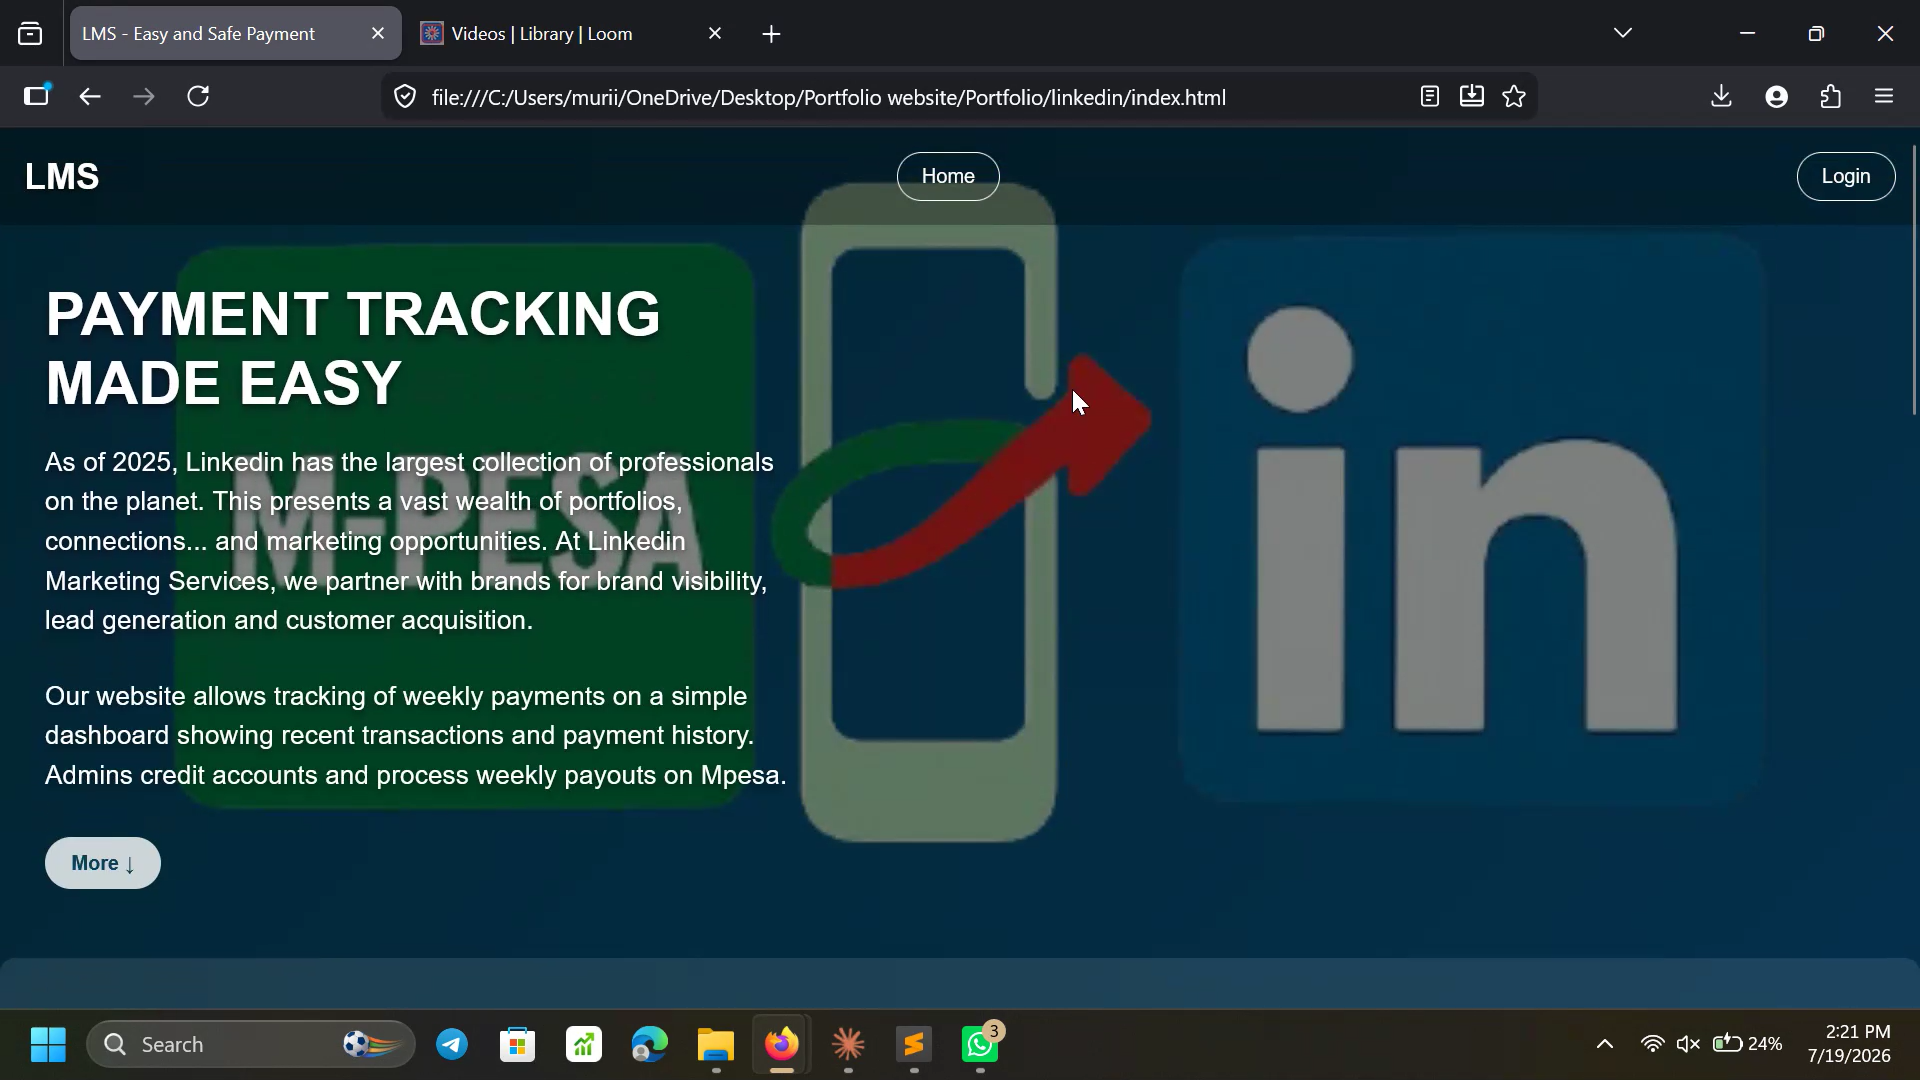The image size is (1920, 1080).
Task: Open the Windows Start menu
Action: tap(48, 1045)
